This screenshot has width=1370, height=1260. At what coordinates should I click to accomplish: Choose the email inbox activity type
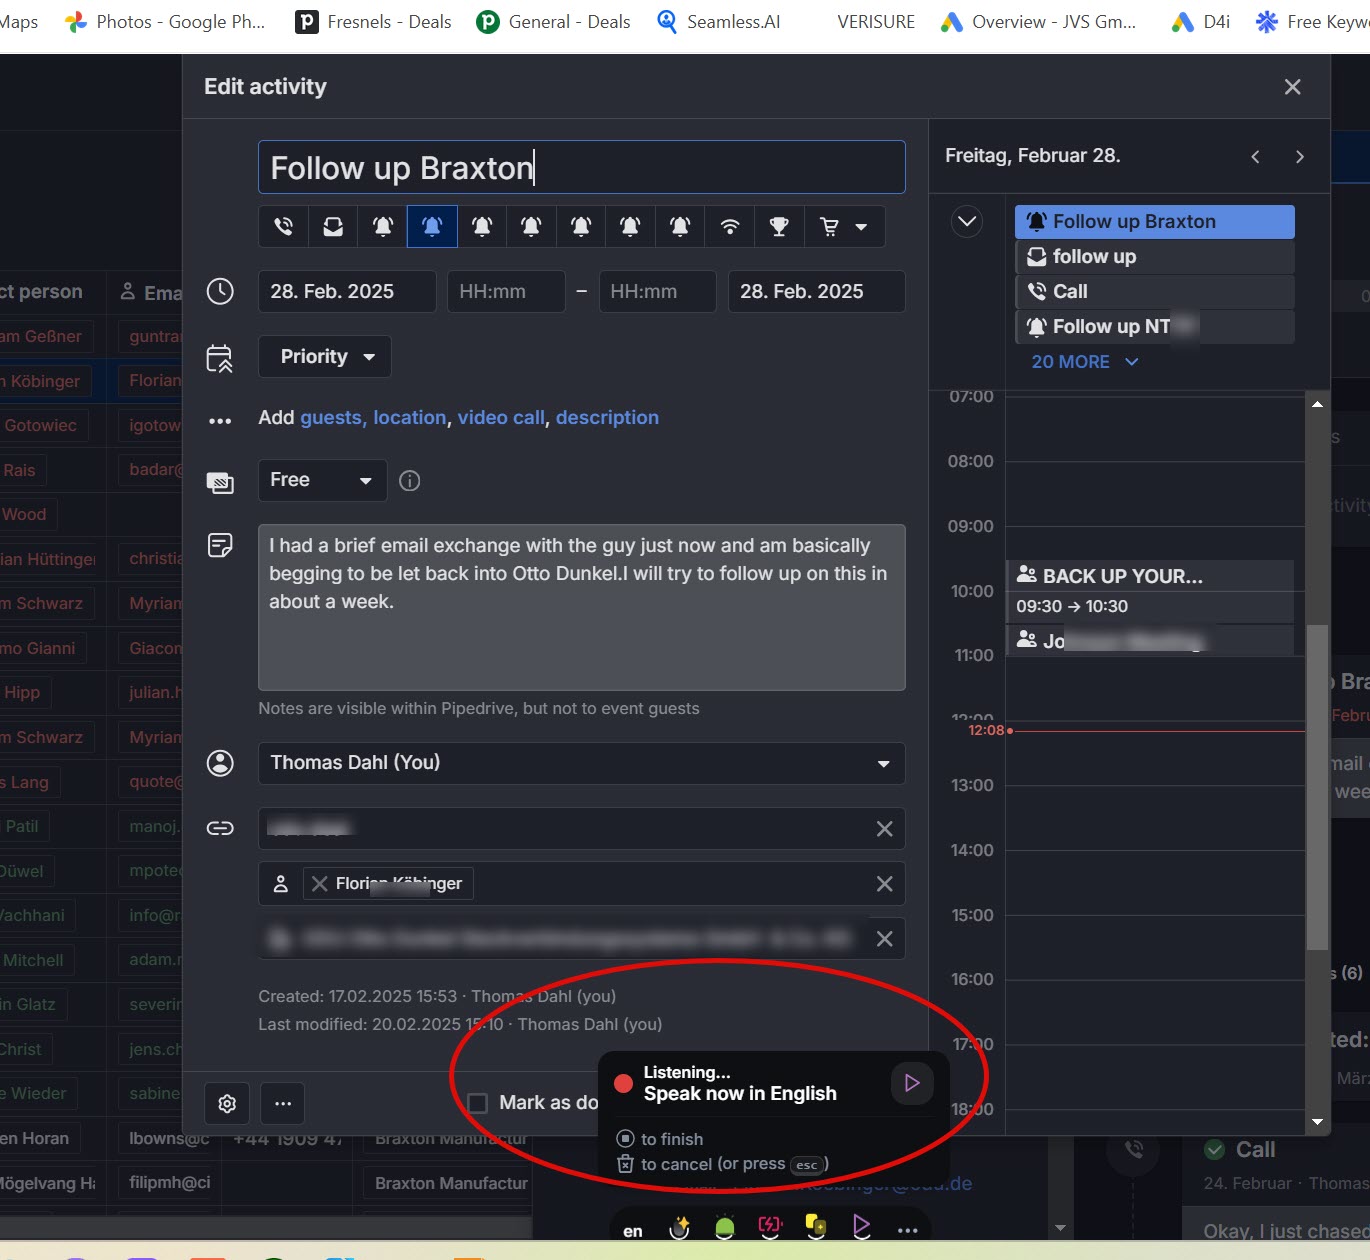click(333, 227)
